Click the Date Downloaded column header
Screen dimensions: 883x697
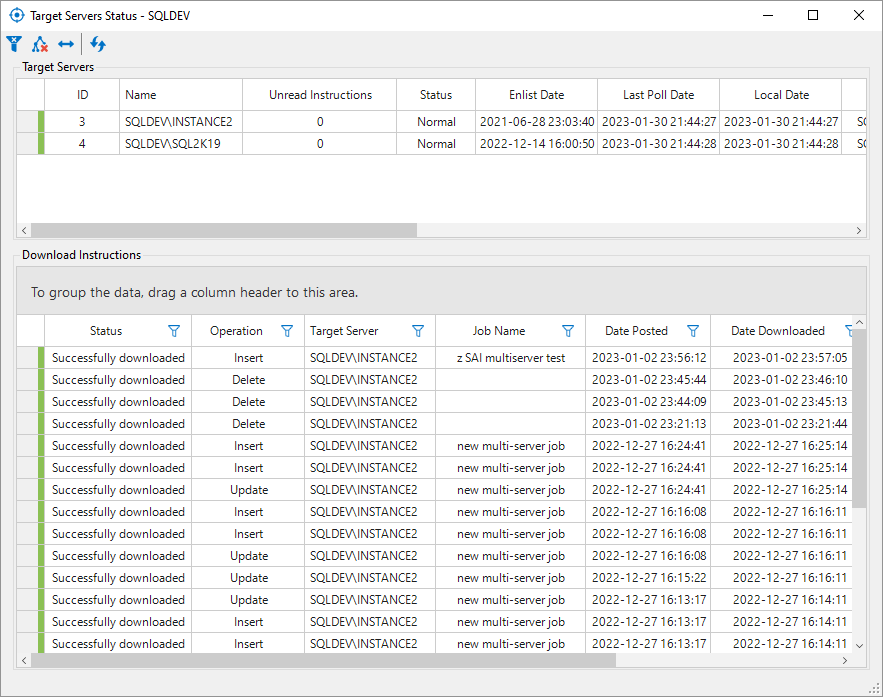(x=777, y=331)
